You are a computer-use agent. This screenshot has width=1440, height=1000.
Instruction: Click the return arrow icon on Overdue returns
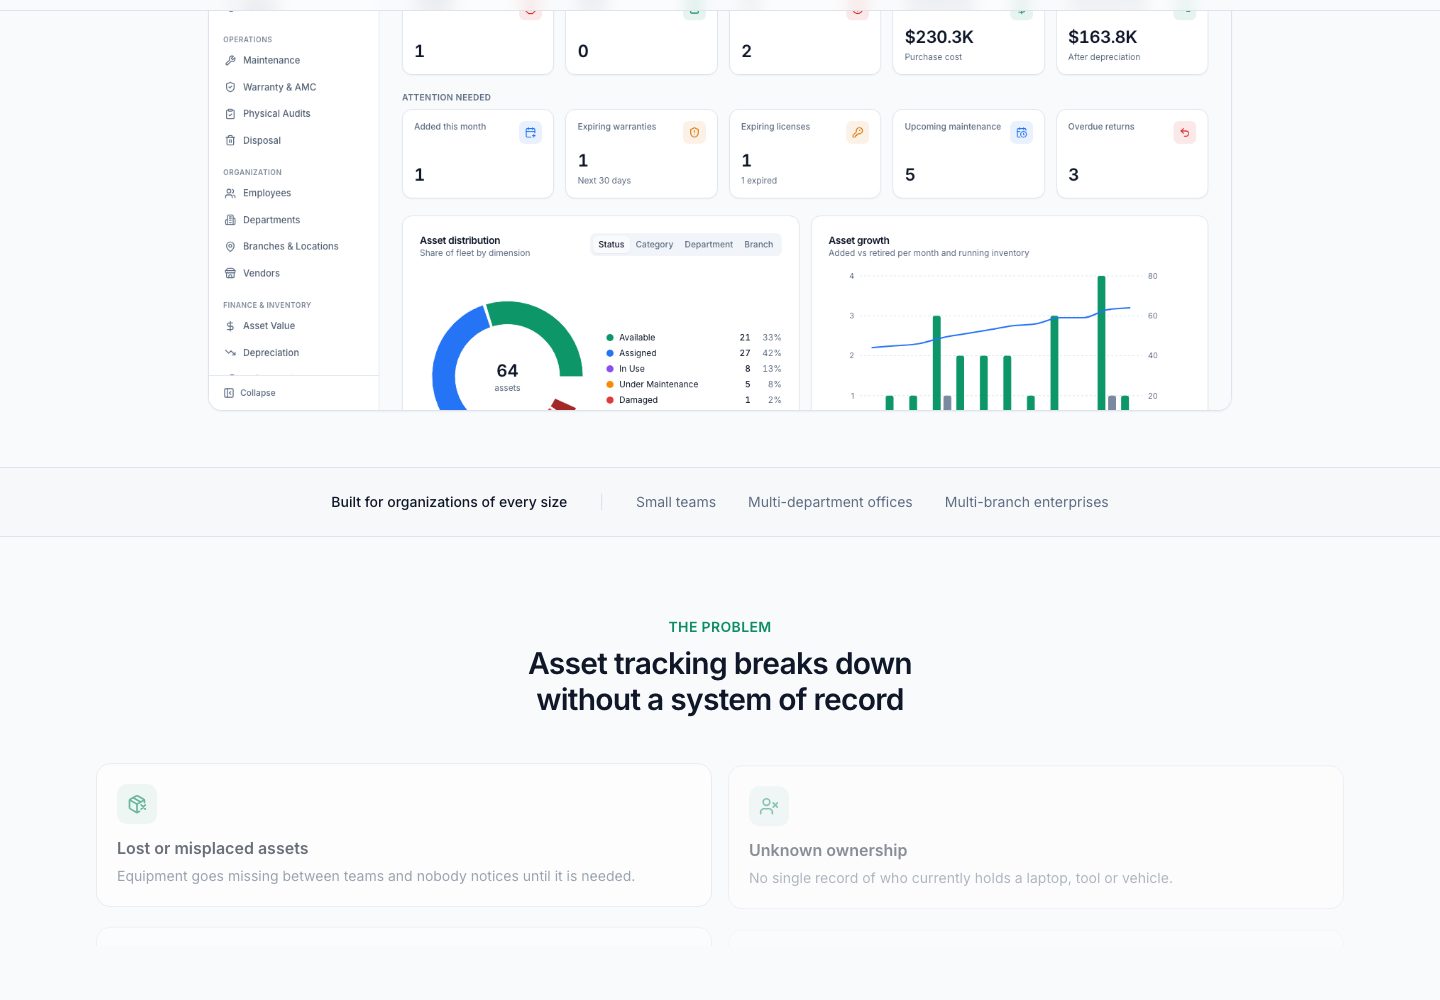coord(1185,132)
